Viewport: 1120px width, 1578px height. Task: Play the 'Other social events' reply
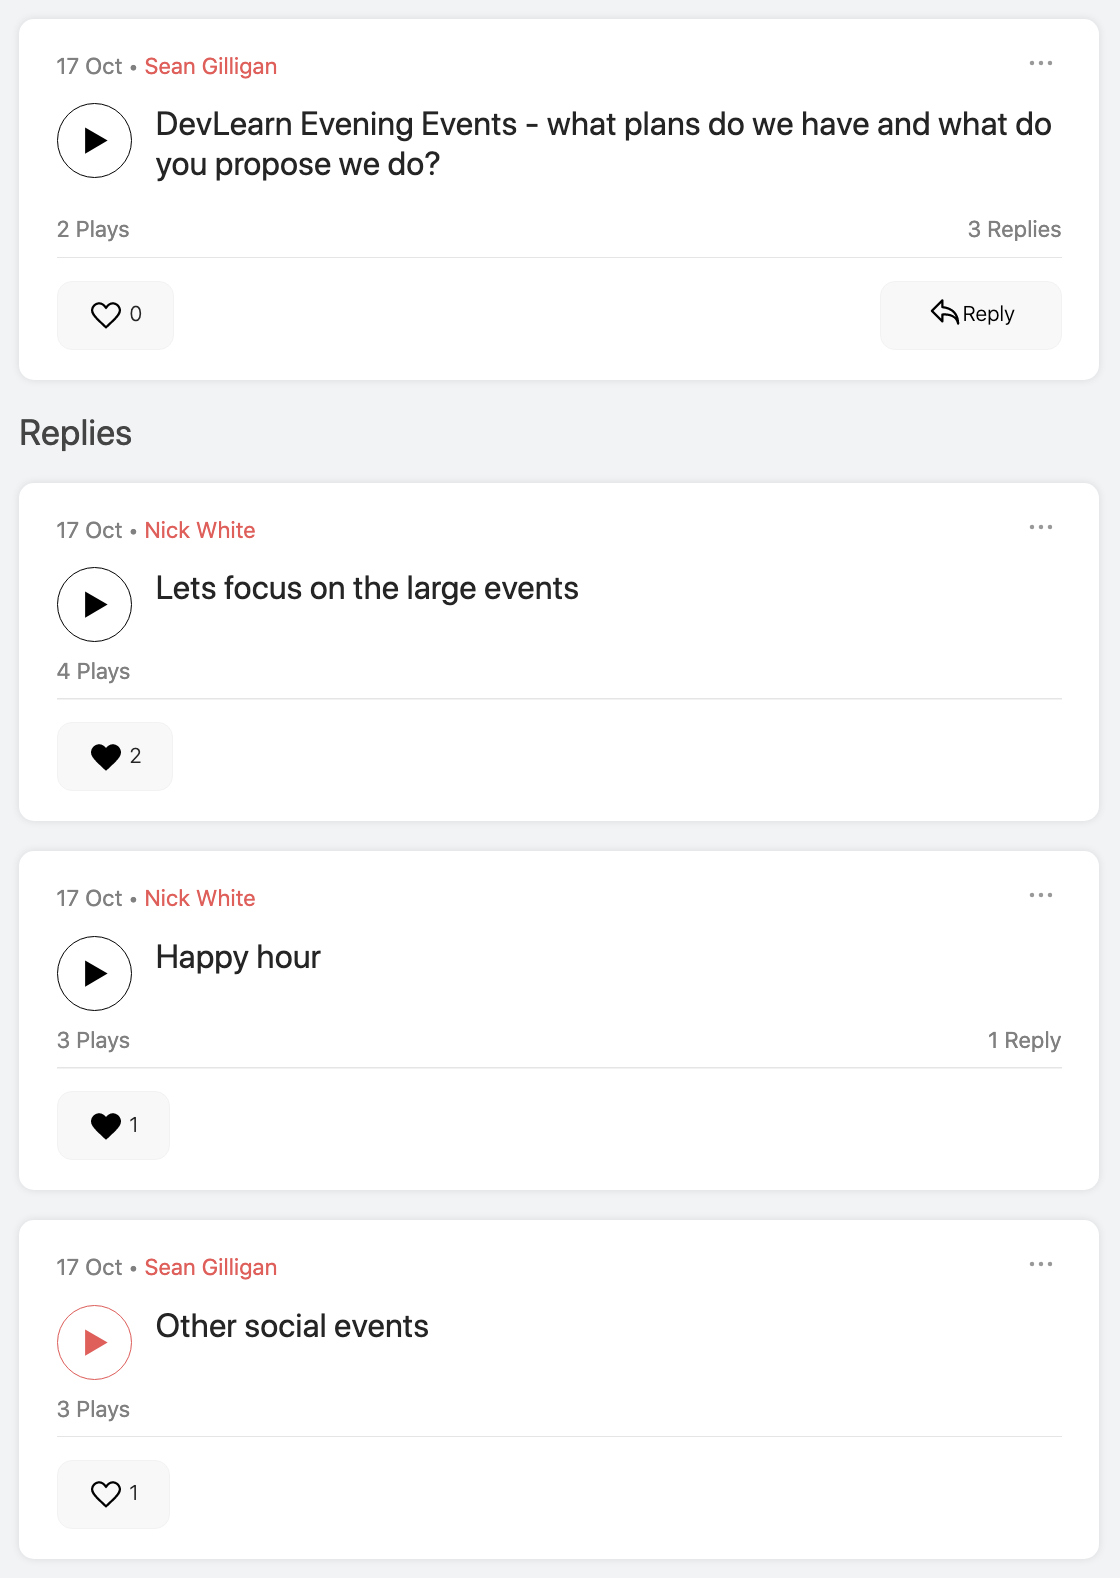coord(94,1342)
